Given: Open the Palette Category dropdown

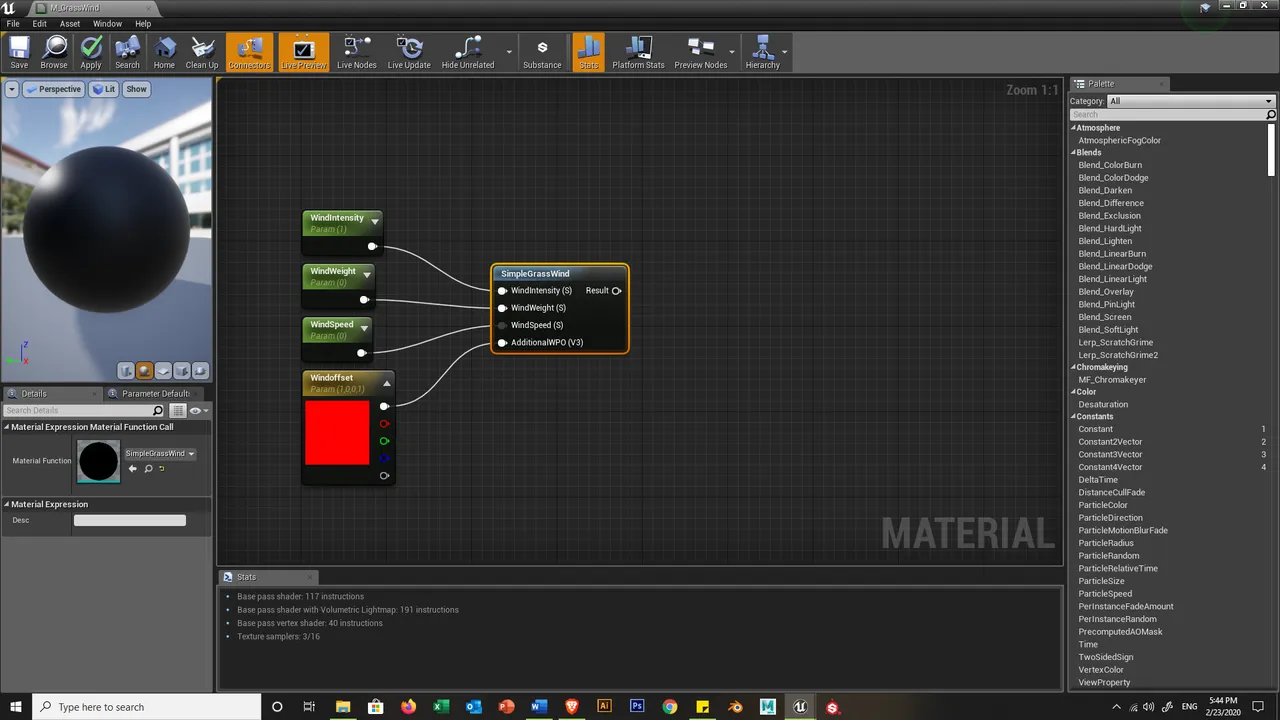Looking at the screenshot, I should [x=1191, y=101].
